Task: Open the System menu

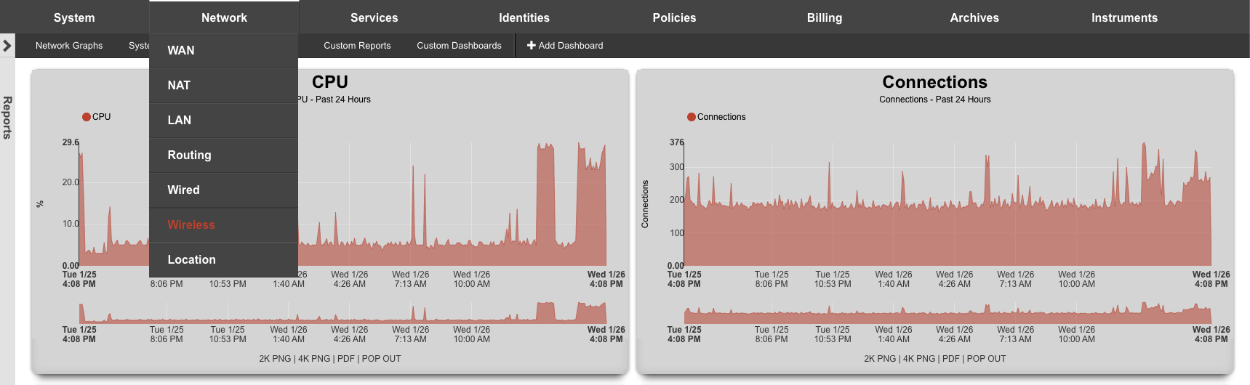Action: click(74, 17)
